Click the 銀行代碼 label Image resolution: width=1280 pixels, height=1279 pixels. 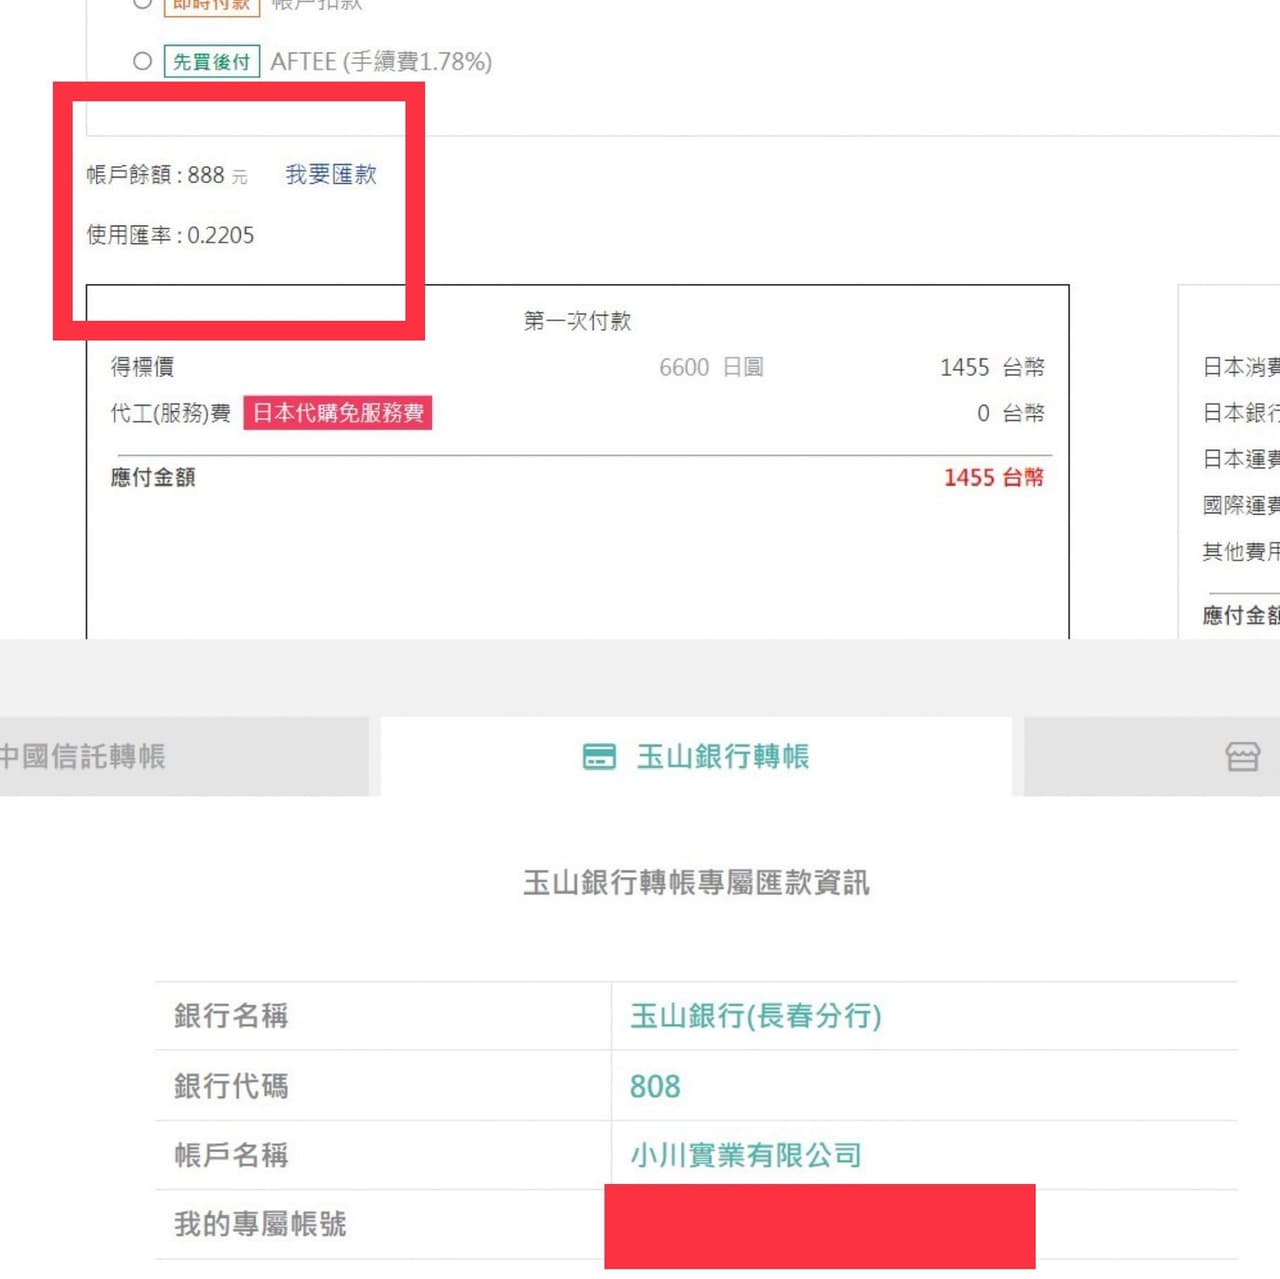(x=231, y=1086)
